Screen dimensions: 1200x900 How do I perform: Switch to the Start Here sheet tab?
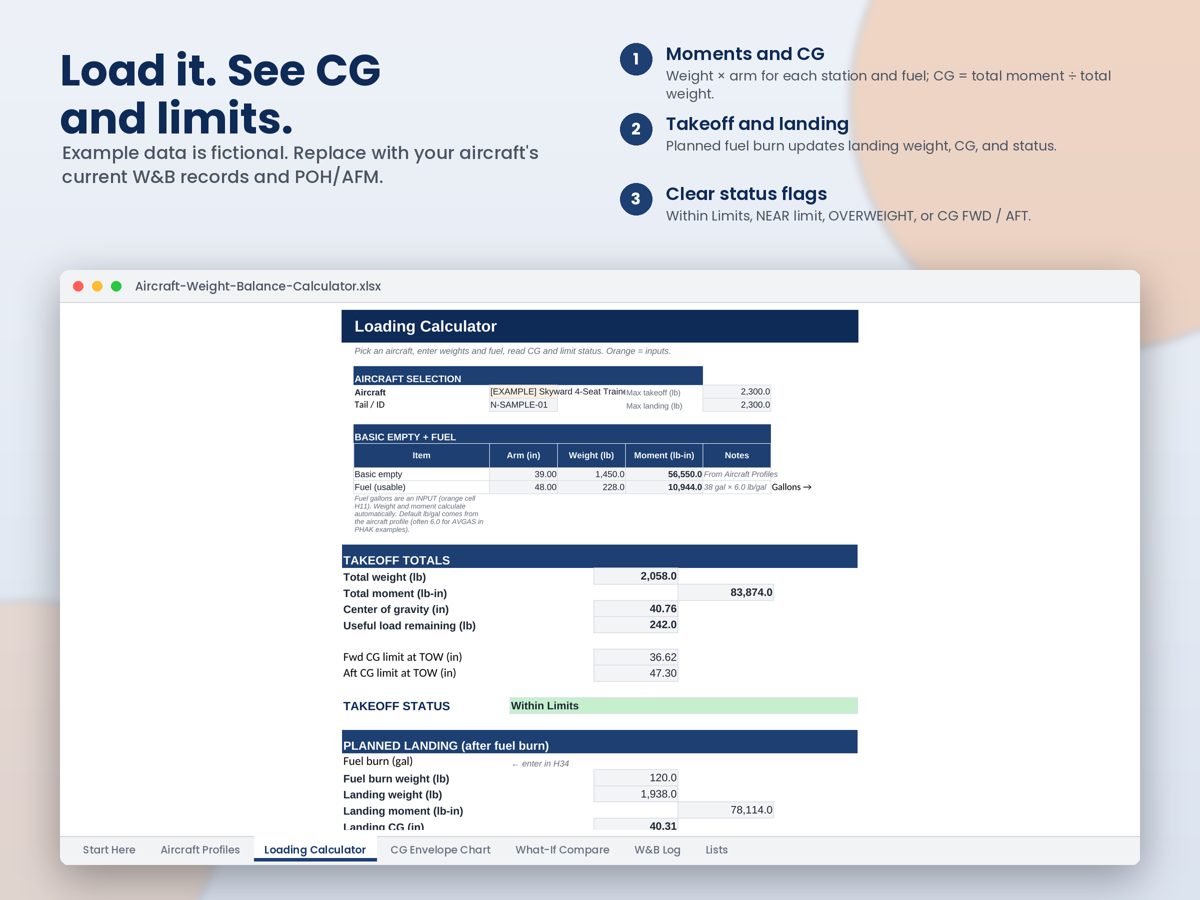pos(109,850)
